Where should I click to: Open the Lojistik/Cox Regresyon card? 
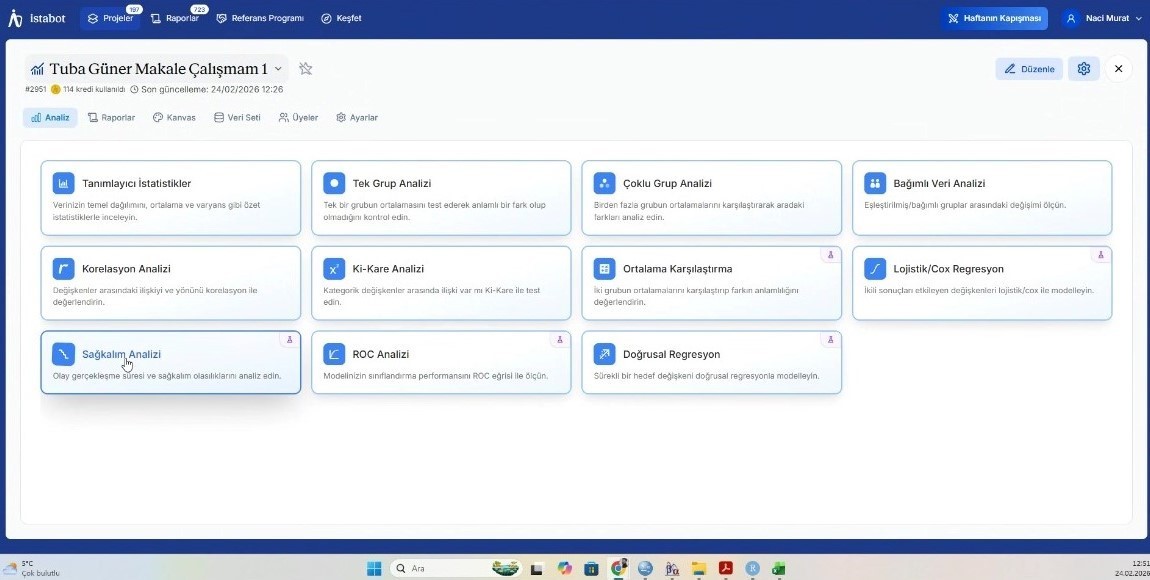[981, 283]
